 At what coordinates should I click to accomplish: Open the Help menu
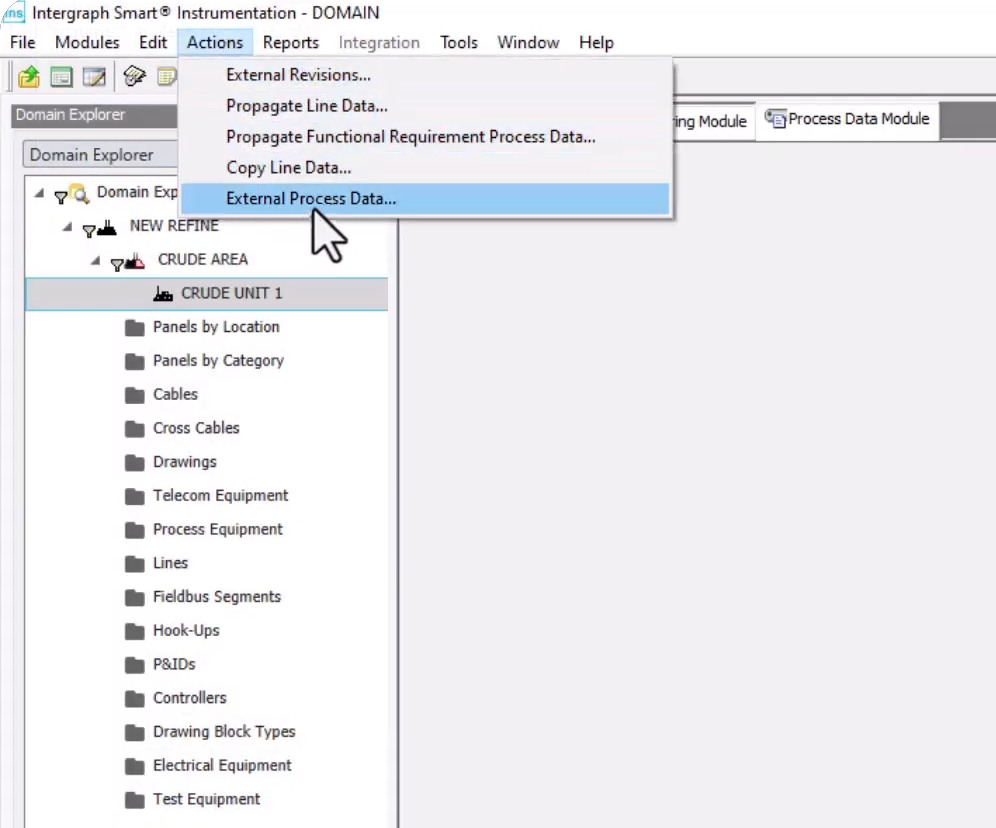coord(596,43)
